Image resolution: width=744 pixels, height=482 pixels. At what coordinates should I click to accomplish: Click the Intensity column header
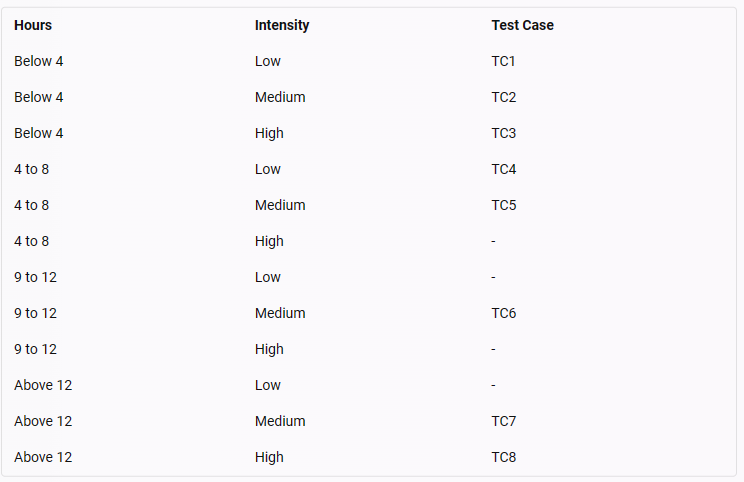[x=282, y=25]
